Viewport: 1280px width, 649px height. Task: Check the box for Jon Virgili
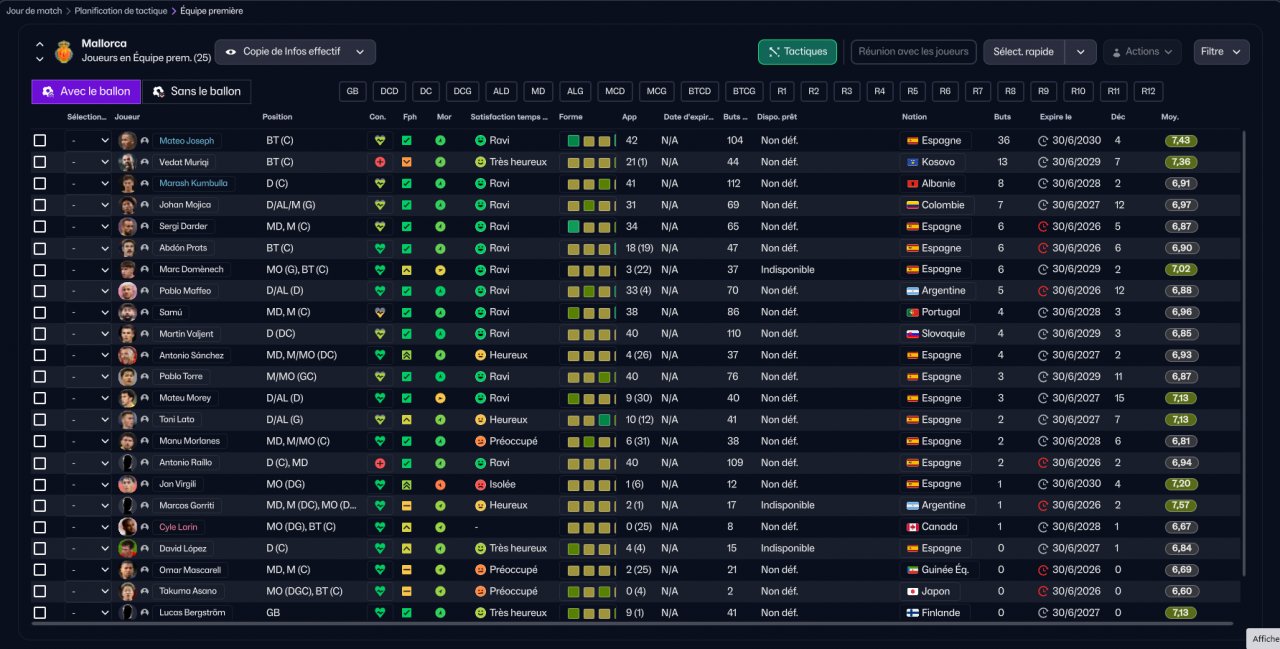click(x=40, y=484)
